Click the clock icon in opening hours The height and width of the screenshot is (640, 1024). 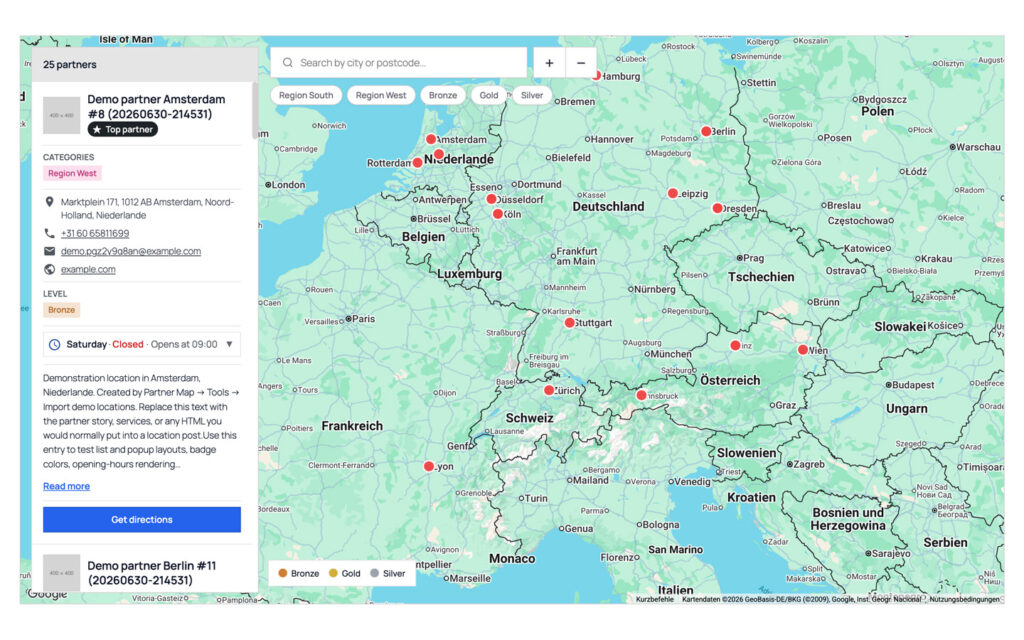55,344
